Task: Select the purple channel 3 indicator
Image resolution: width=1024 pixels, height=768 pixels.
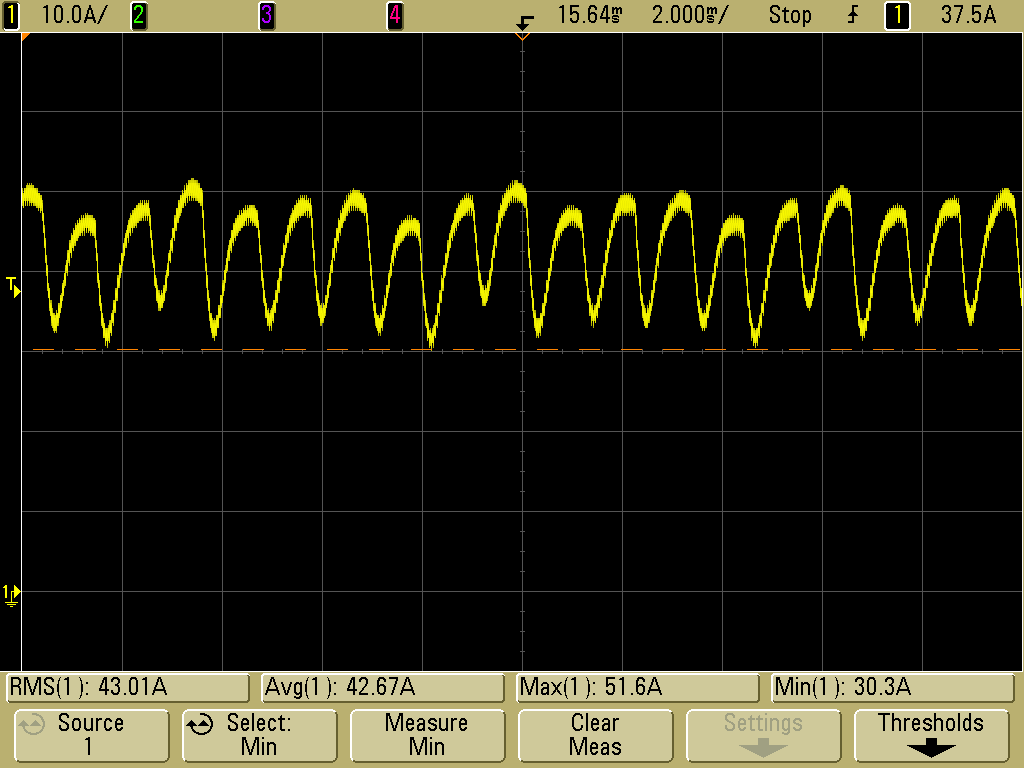Action: 266,15
